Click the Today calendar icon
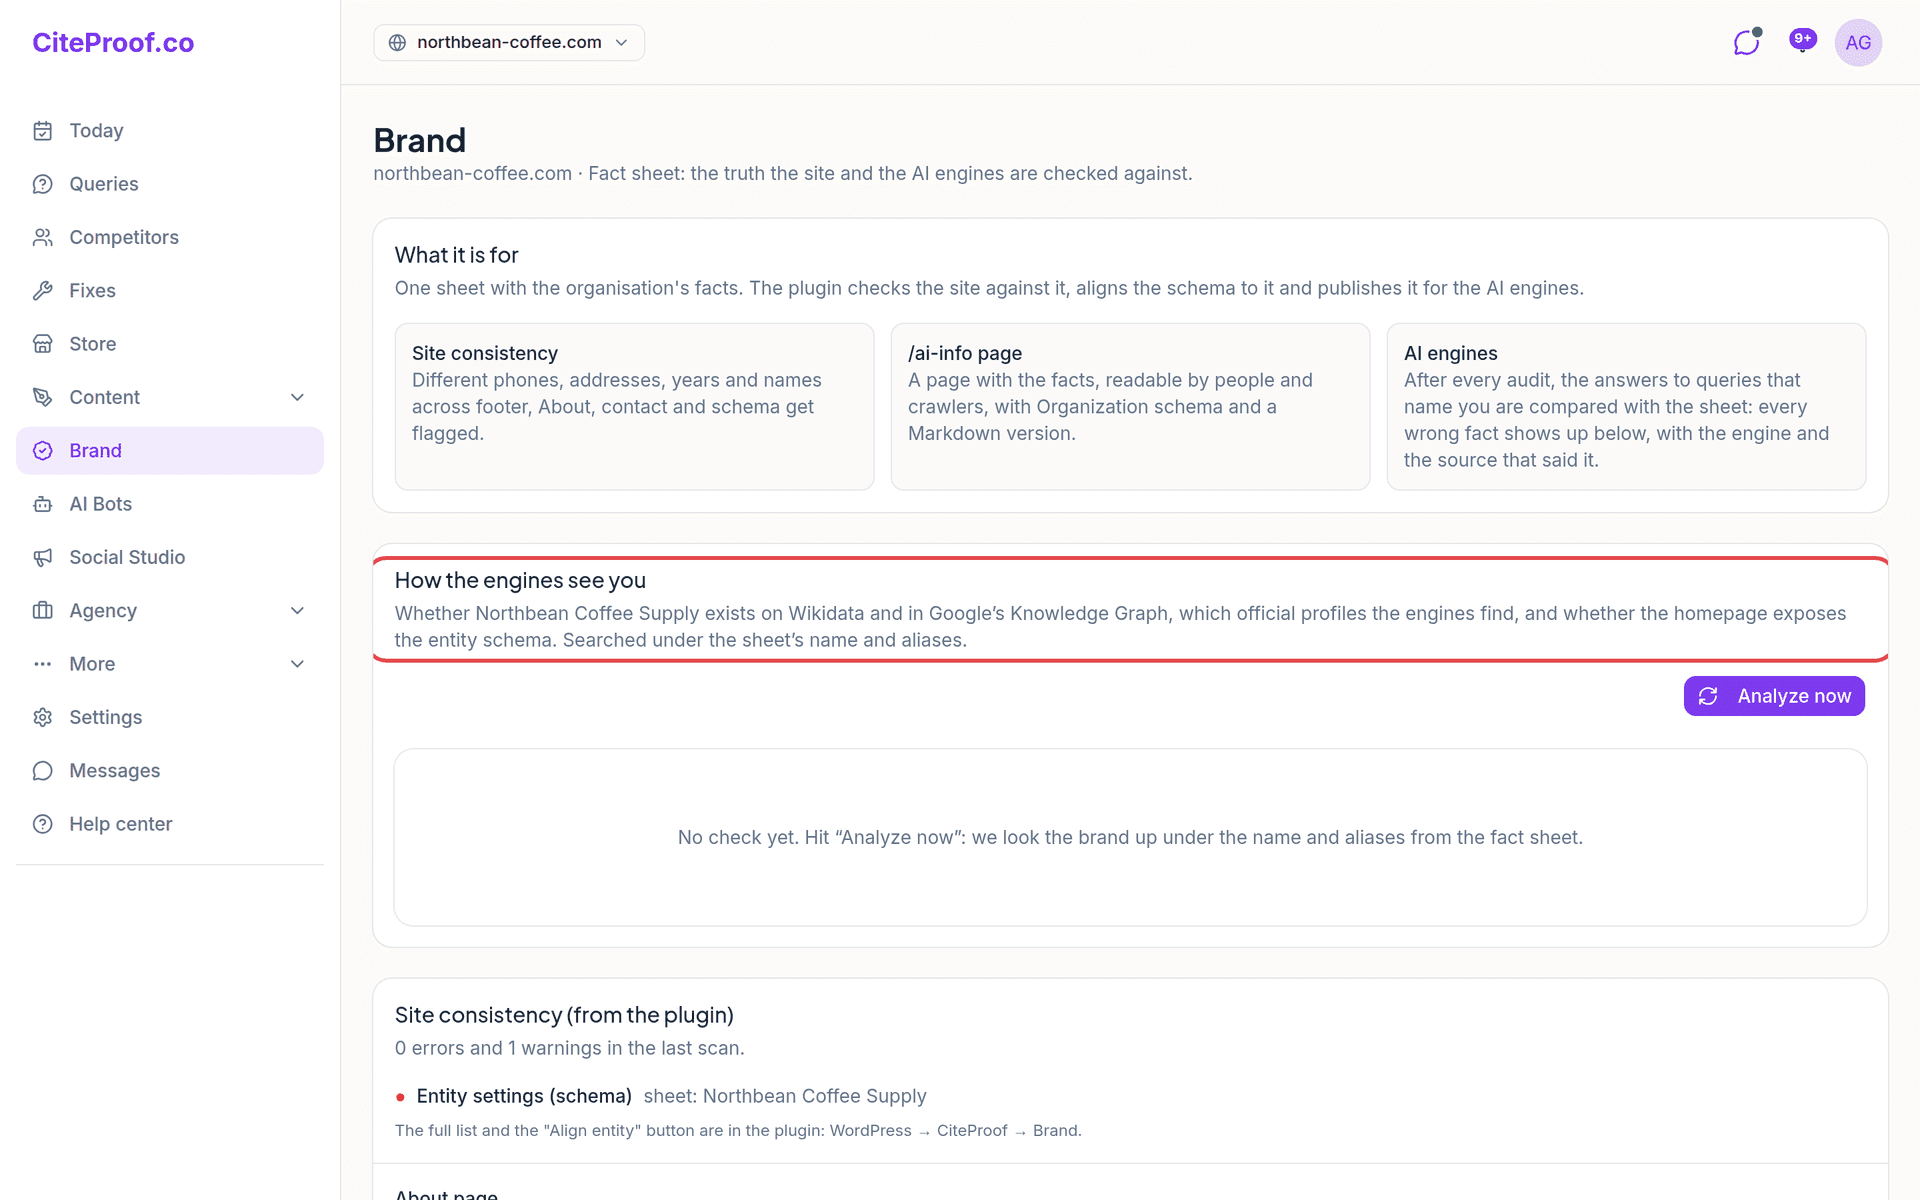 click(43, 131)
